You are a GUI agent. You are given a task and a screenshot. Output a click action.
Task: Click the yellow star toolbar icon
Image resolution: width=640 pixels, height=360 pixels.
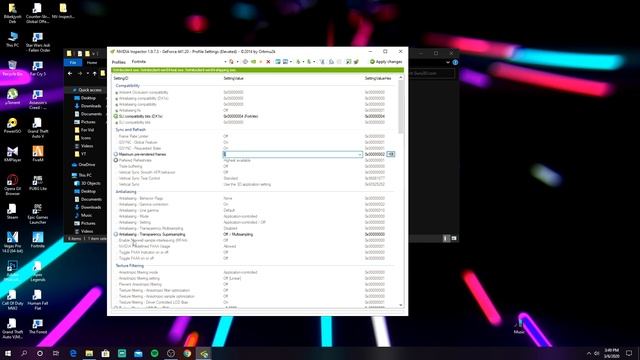tap(260, 62)
